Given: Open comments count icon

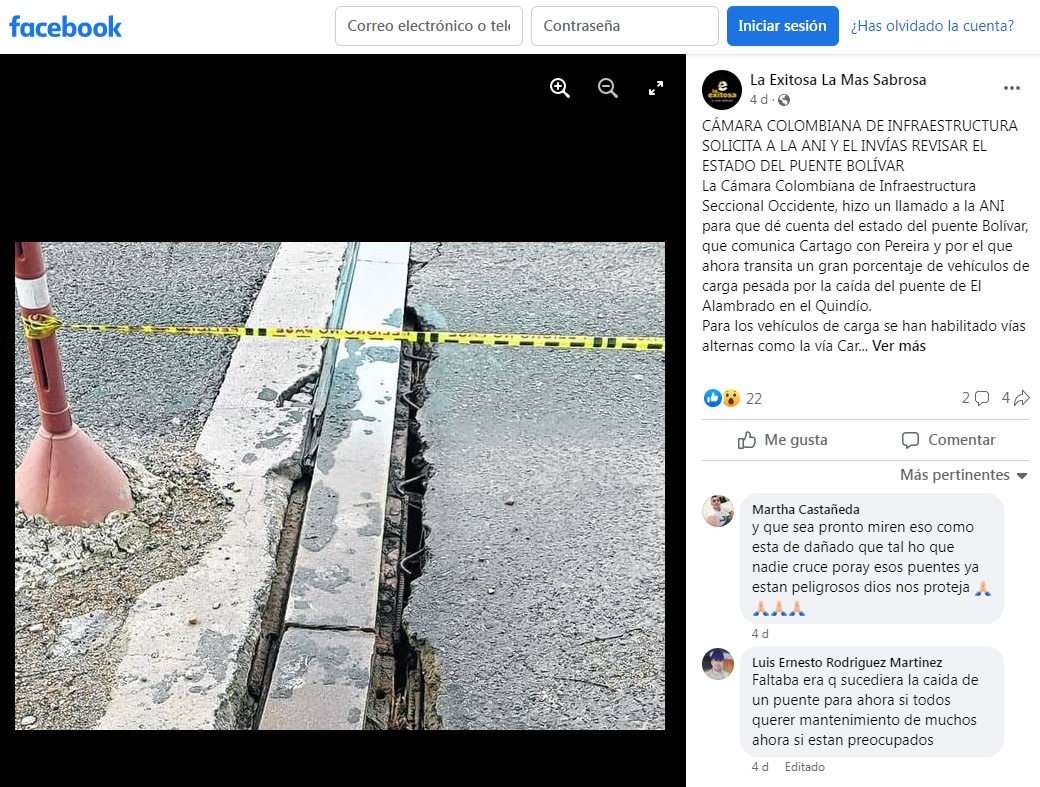Looking at the screenshot, I should coord(976,398).
